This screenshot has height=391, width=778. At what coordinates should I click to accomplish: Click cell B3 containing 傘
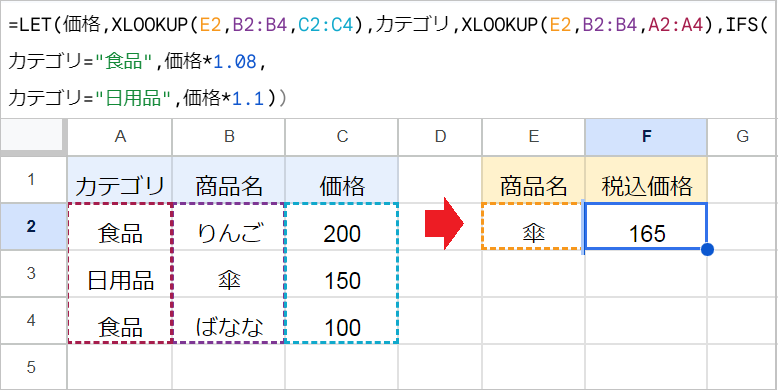(x=229, y=273)
